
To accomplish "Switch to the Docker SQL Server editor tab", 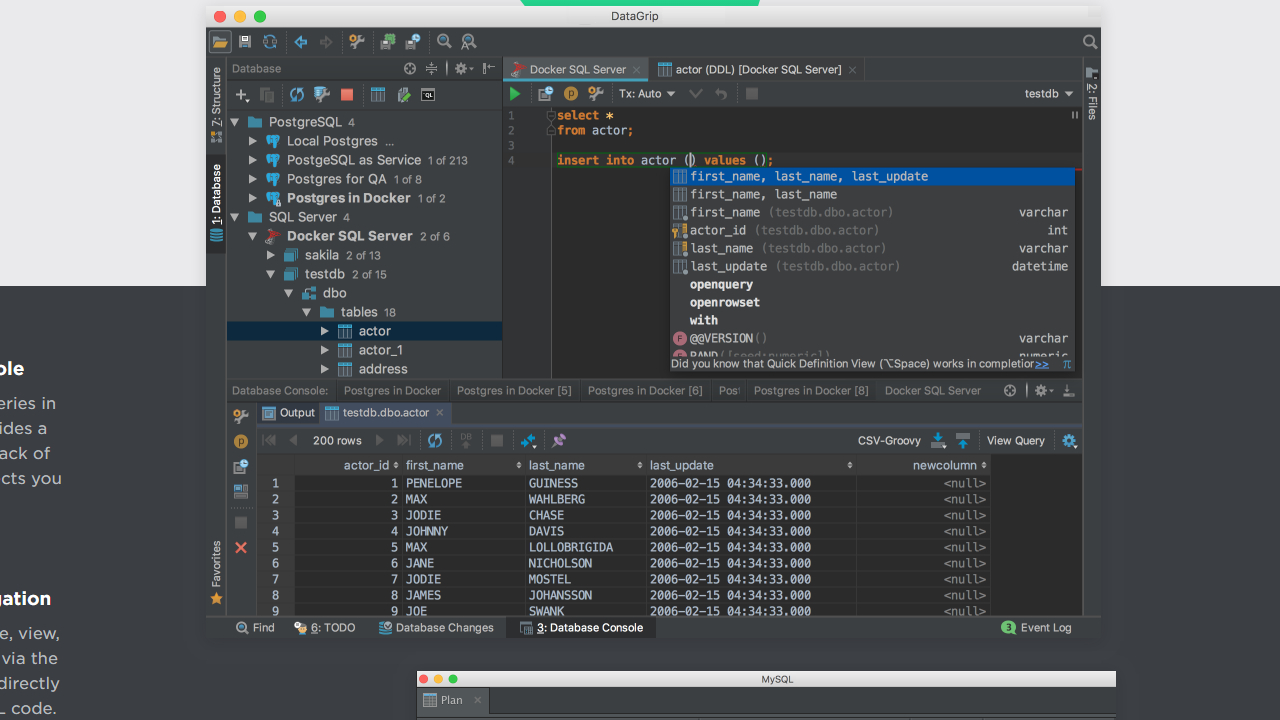I will click(x=576, y=69).
